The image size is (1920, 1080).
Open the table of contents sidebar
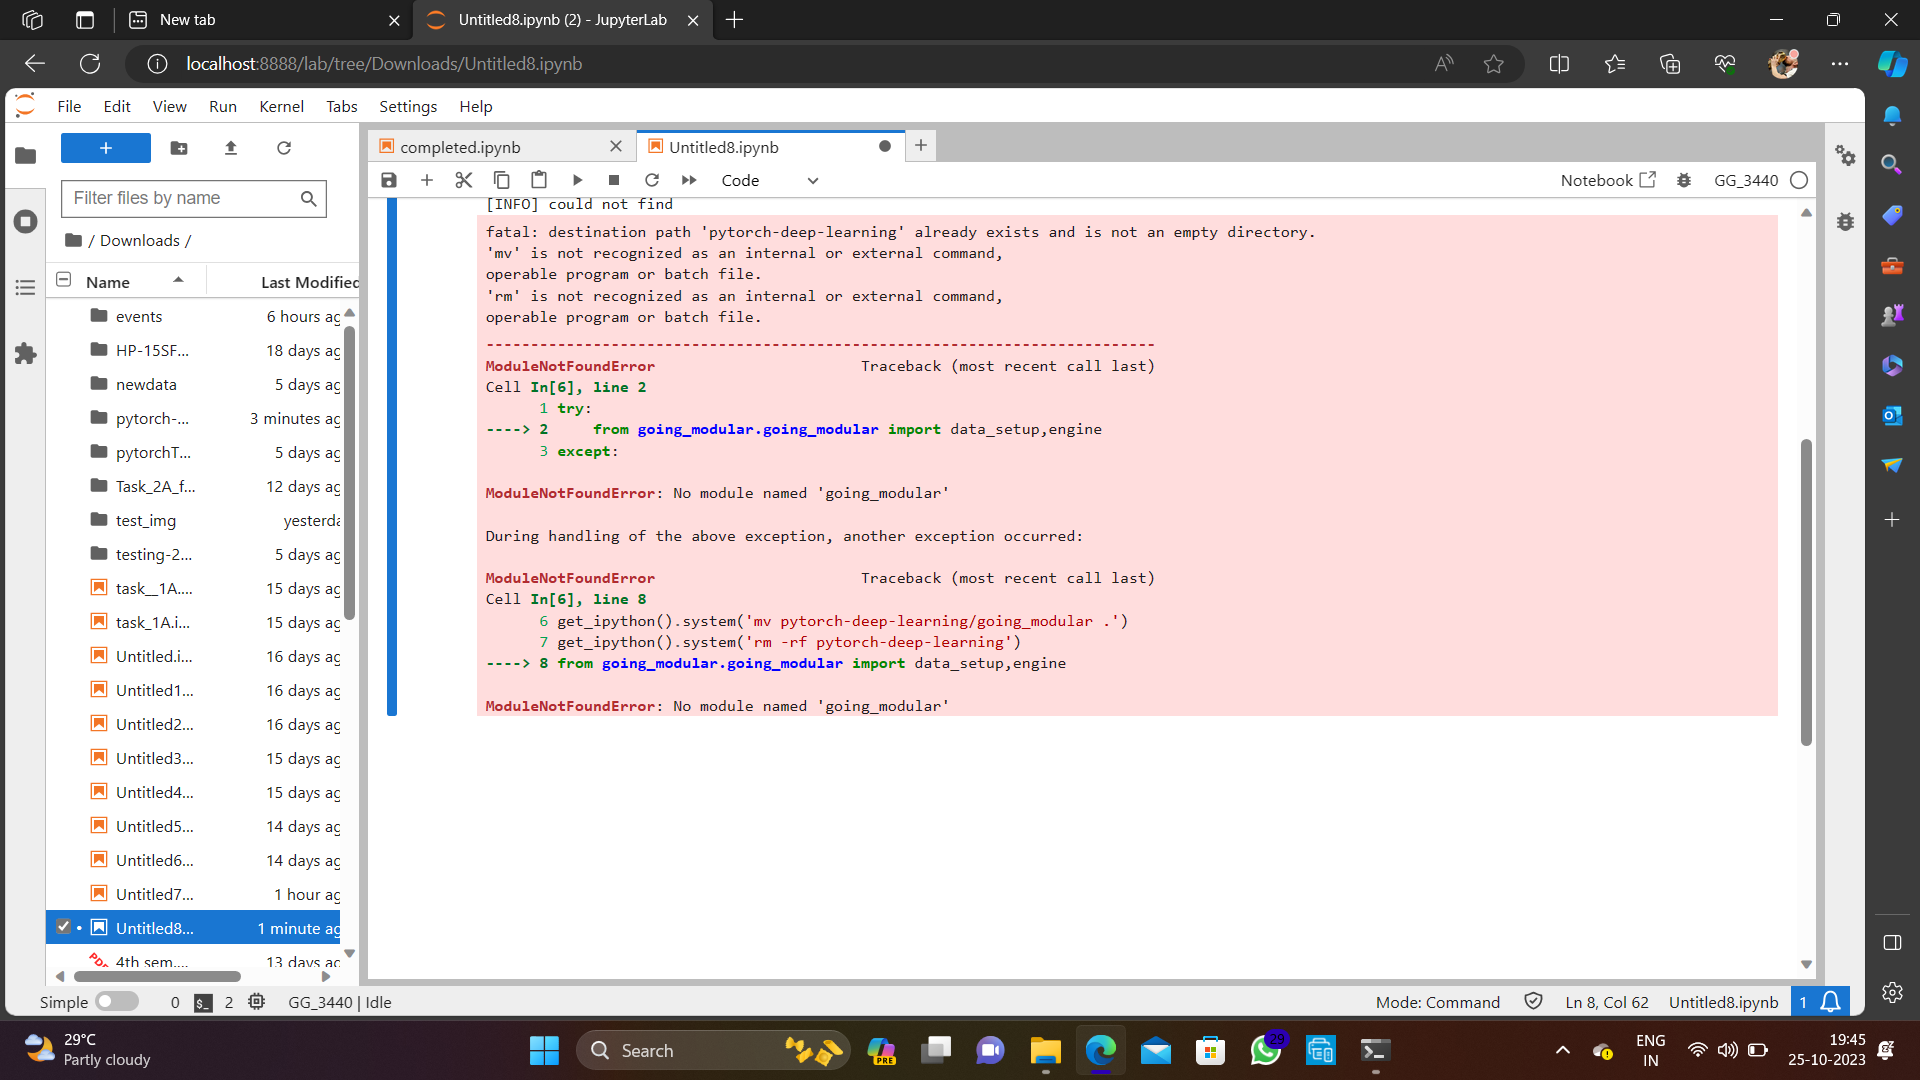coord(25,288)
